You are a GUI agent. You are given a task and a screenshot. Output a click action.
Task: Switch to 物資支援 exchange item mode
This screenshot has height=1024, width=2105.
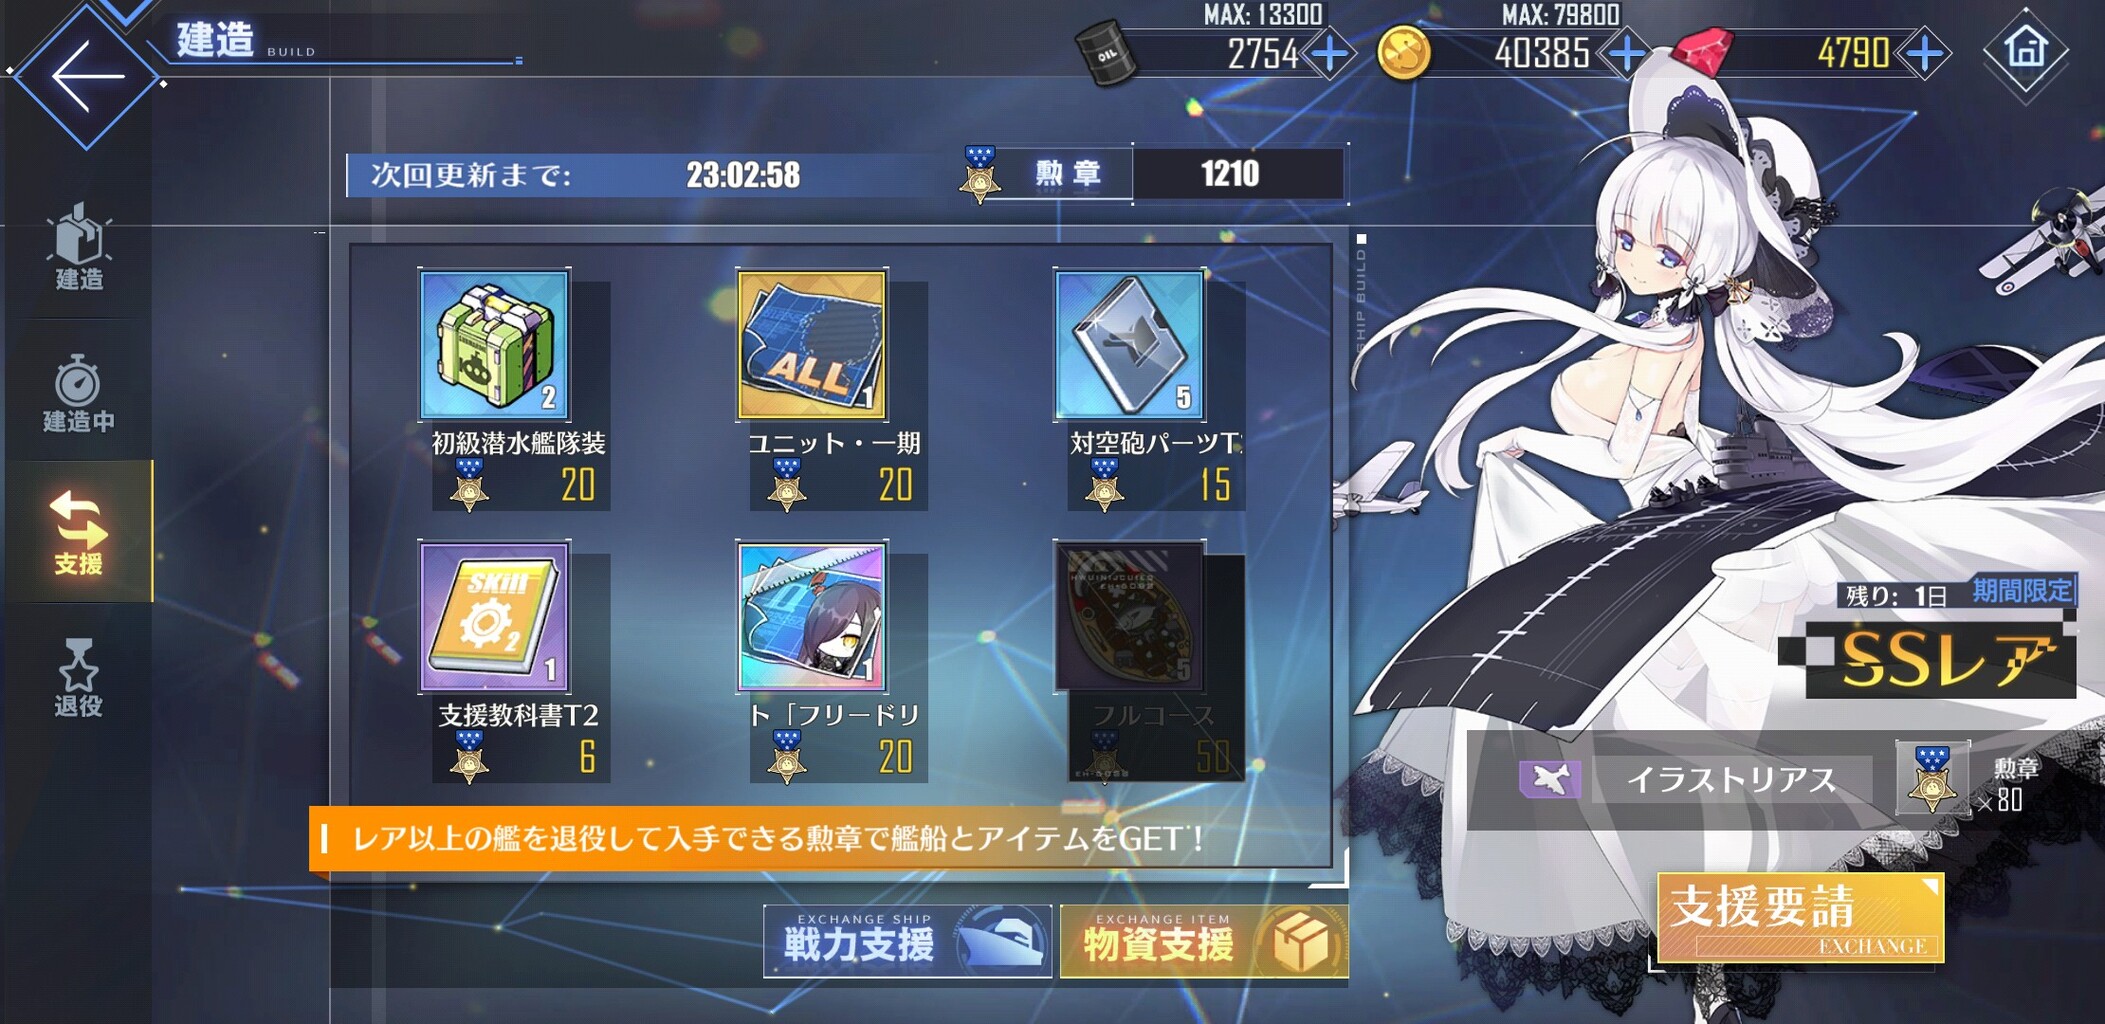tap(1204, 941)
